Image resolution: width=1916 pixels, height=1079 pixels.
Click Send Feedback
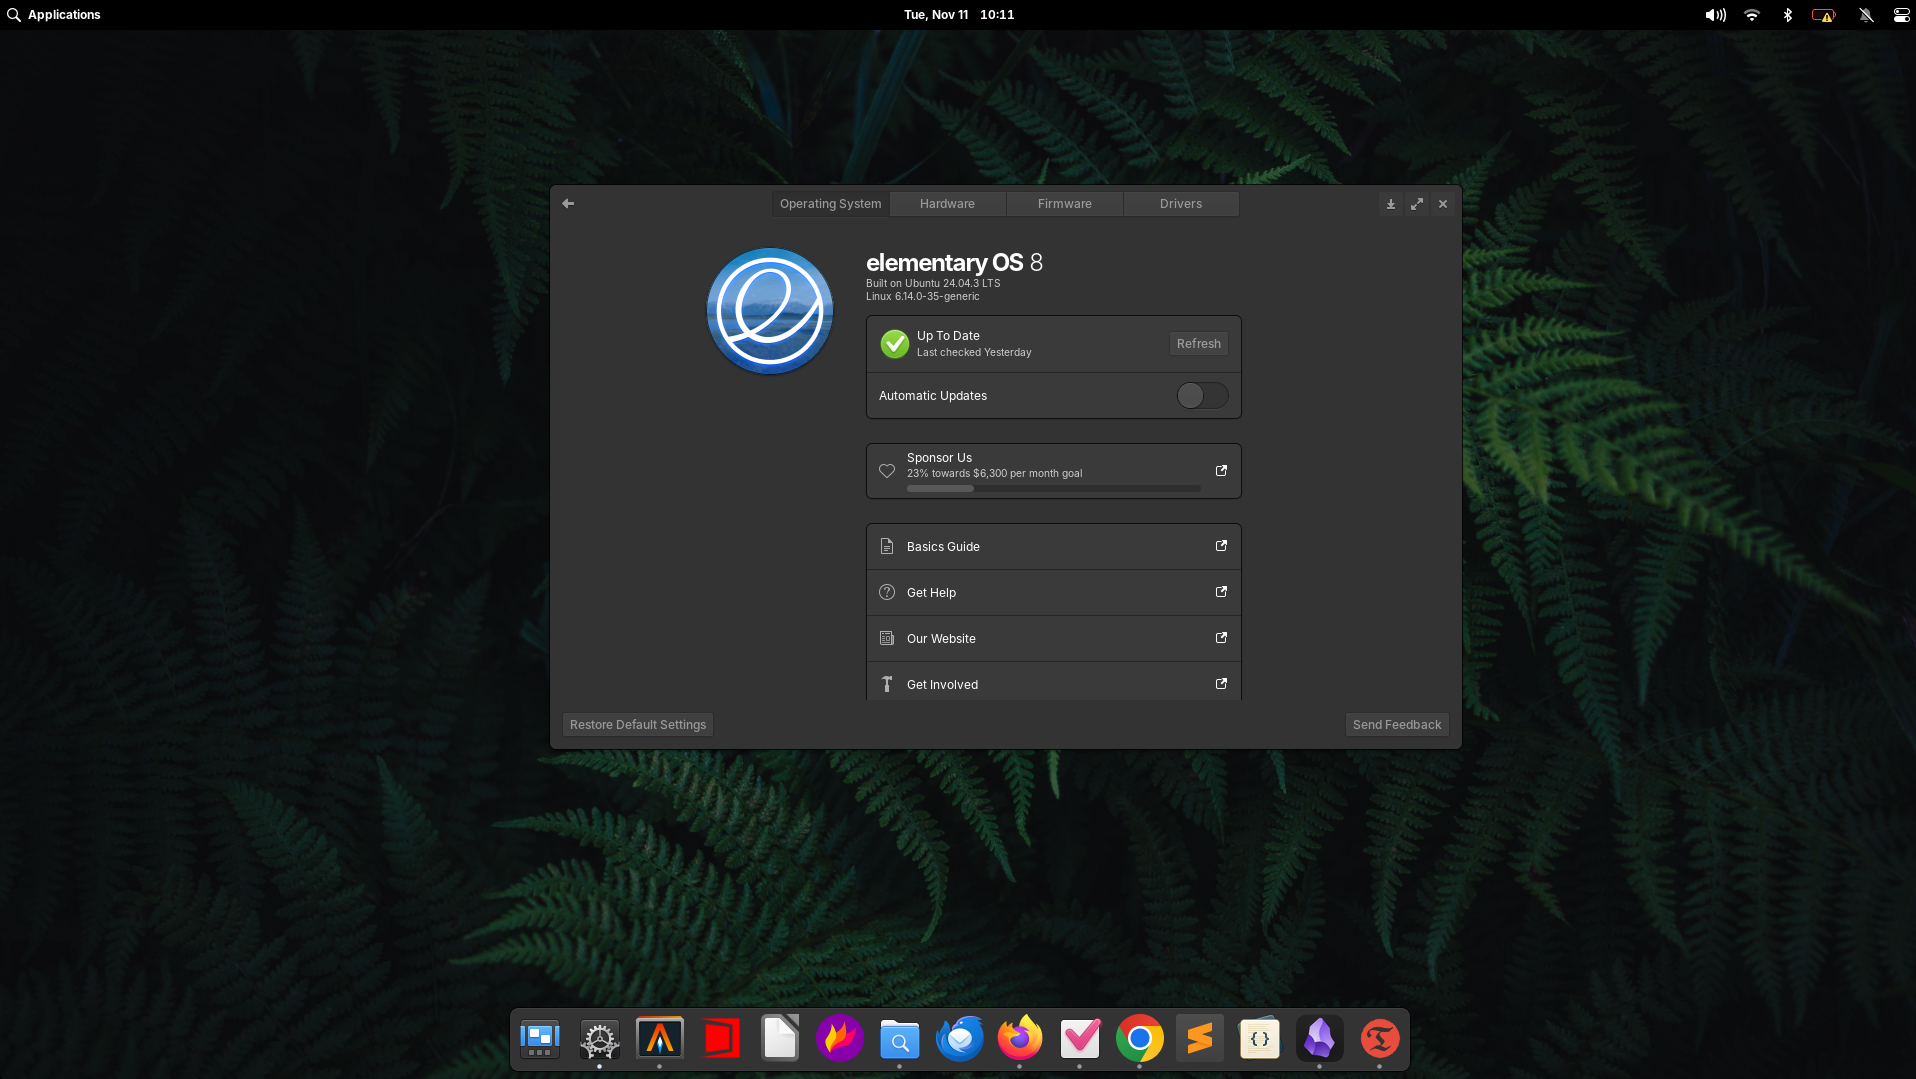[x=1397, y=724]
